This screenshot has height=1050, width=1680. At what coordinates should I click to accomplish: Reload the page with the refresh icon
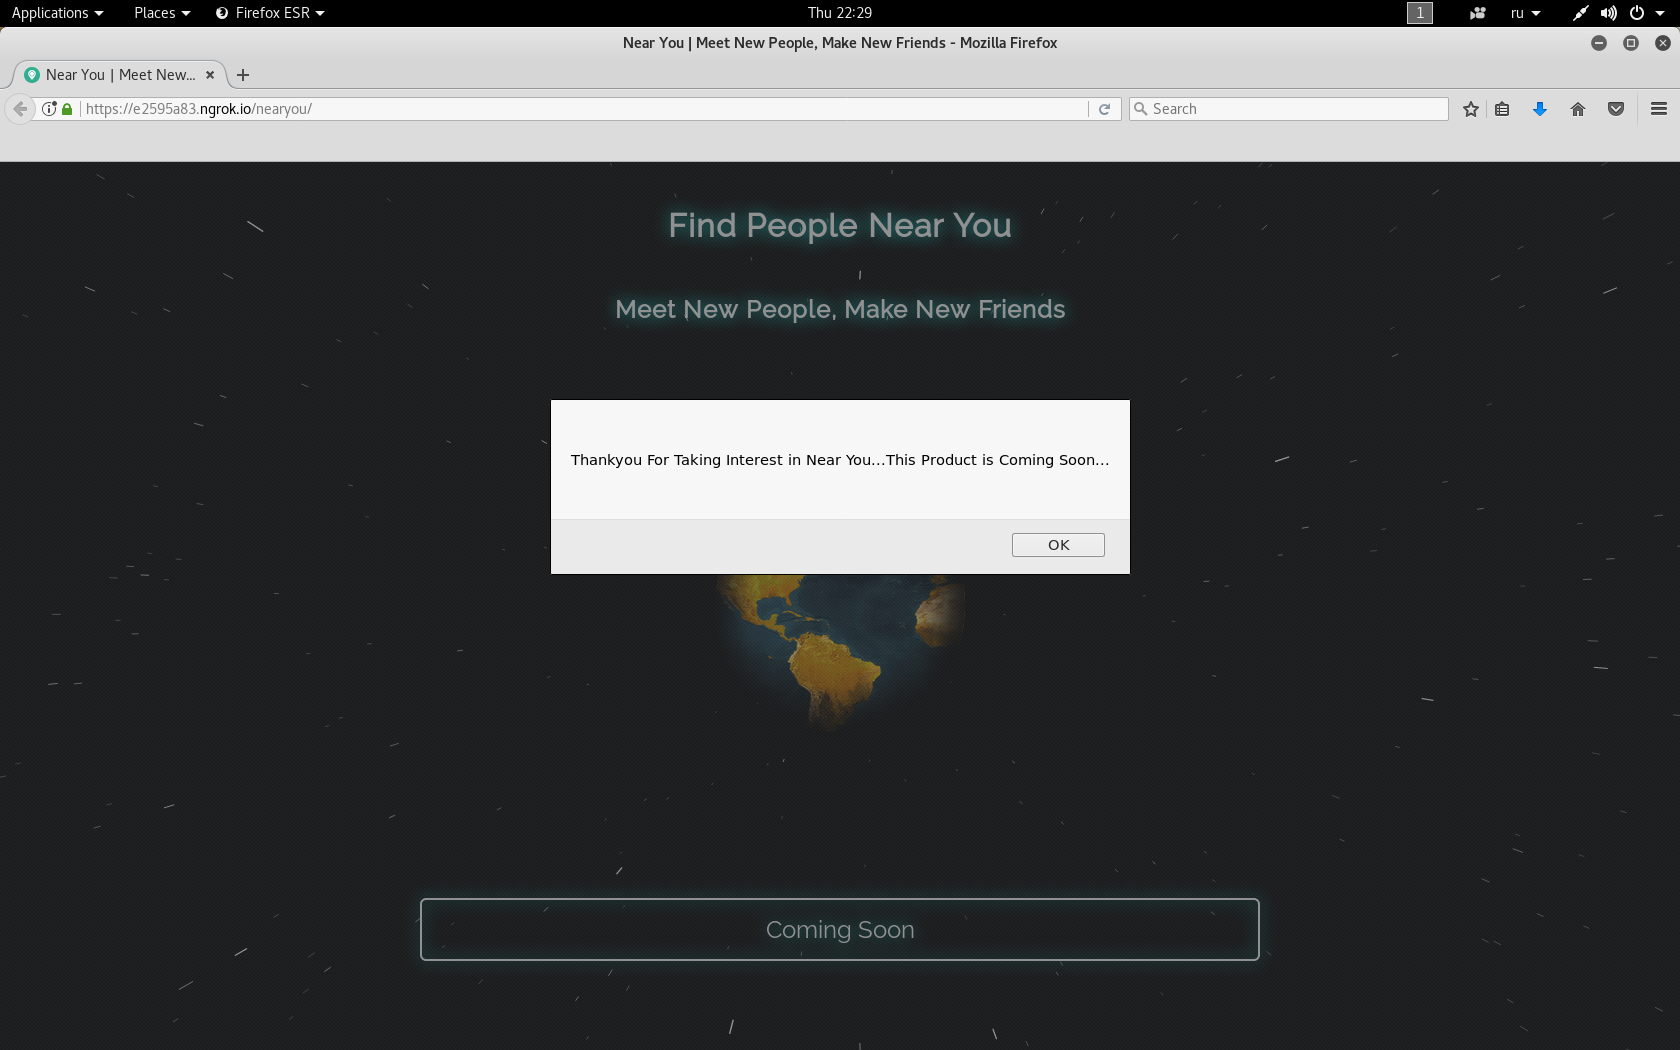click(x=1105, y=109)
